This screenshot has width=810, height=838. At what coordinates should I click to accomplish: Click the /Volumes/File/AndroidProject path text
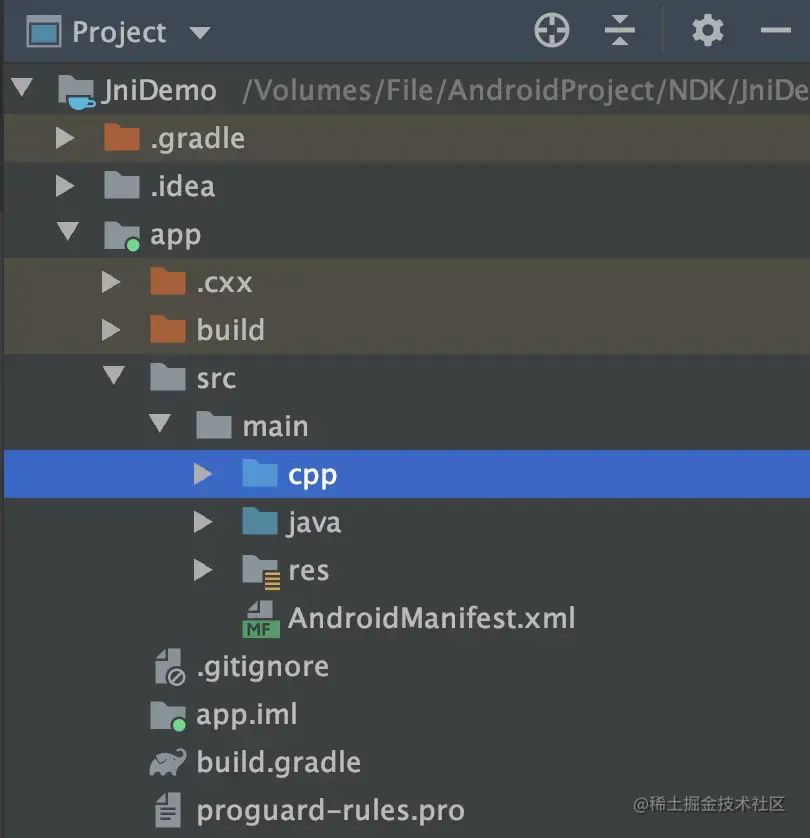[526, 90]
